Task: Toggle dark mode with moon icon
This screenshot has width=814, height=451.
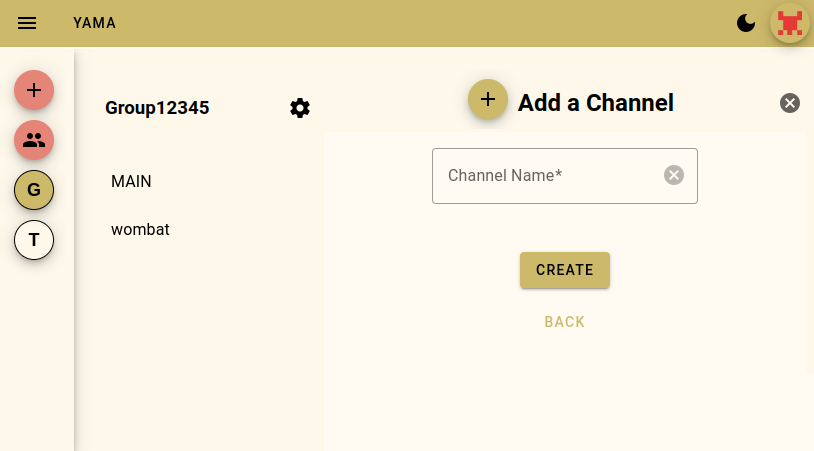Action: [746, 23]
